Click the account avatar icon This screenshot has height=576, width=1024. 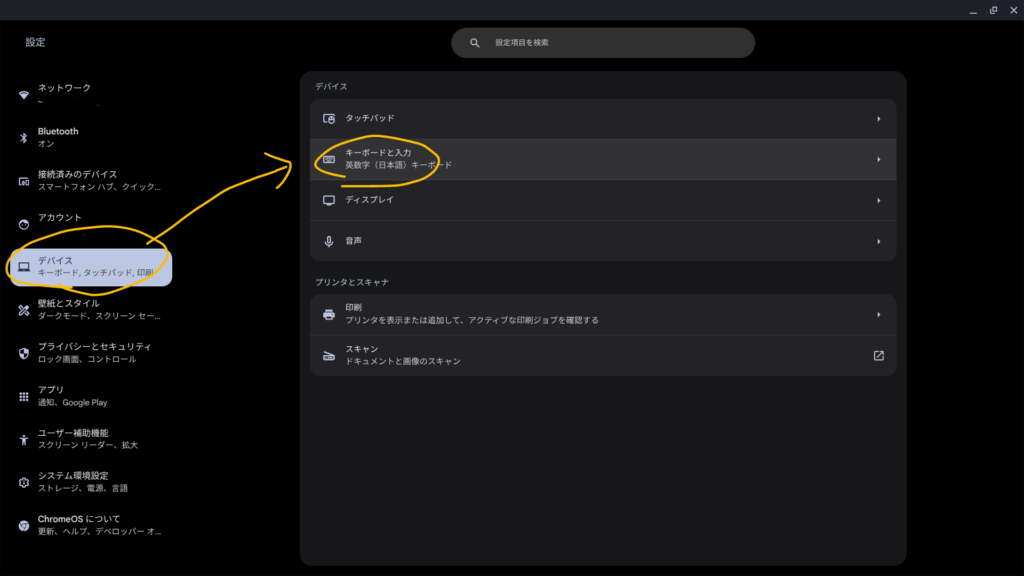tap(24, 224)
